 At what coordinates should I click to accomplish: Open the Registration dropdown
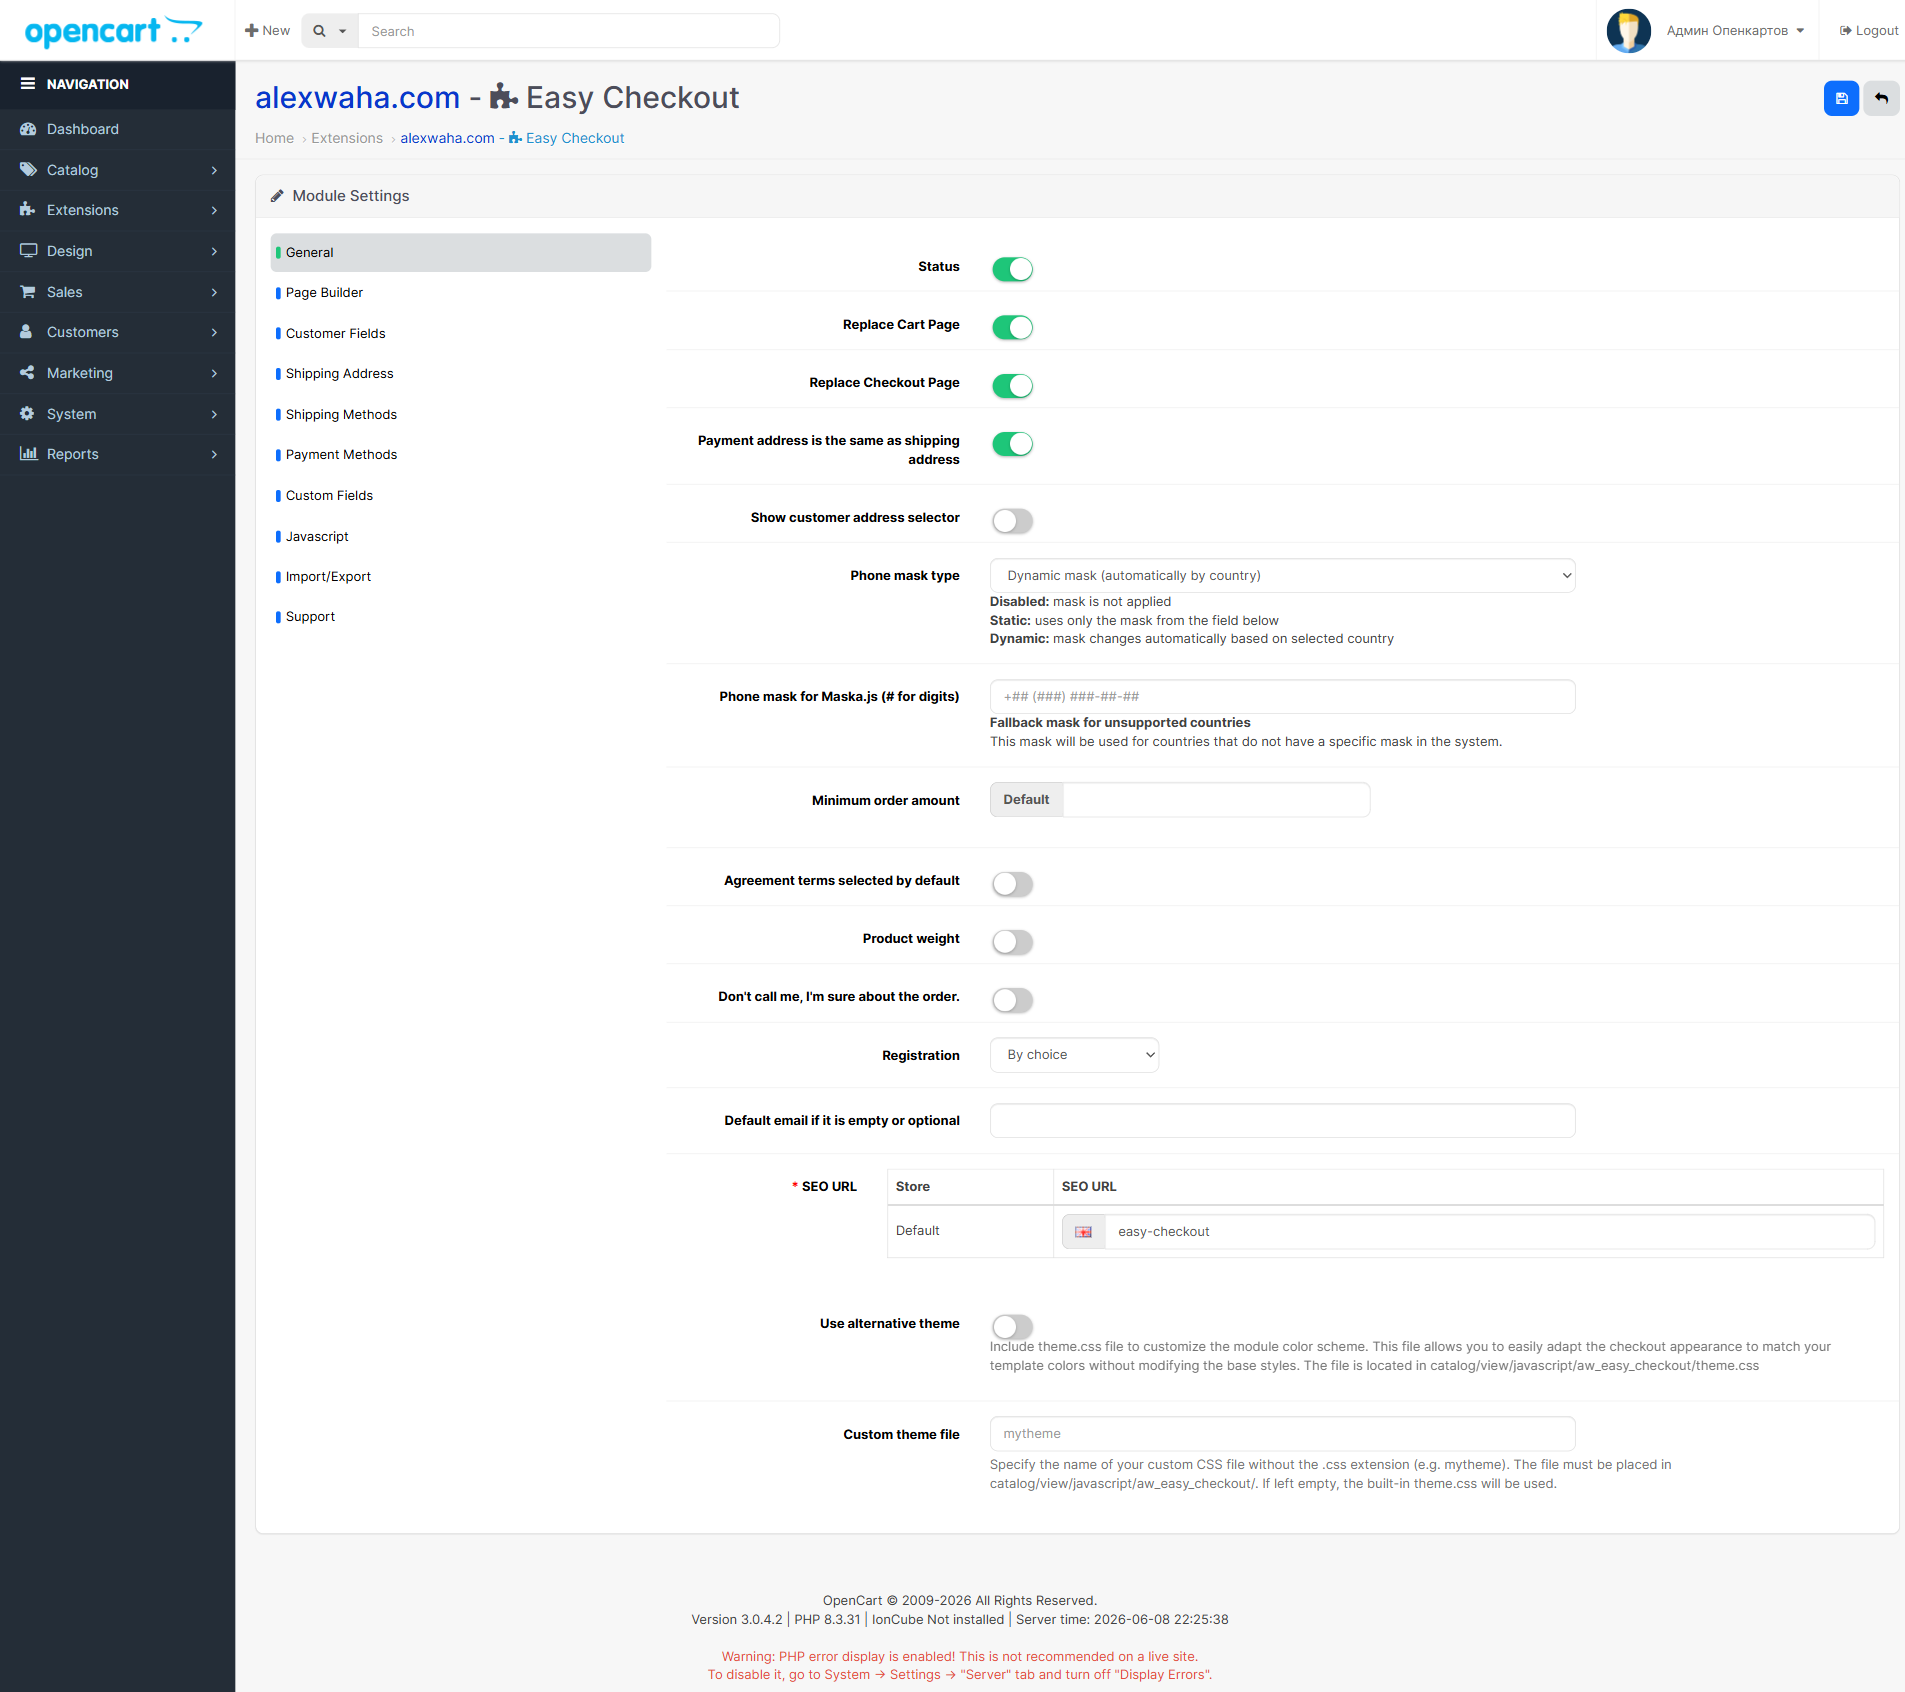pyautogui.click(x=1074, y=1055)
